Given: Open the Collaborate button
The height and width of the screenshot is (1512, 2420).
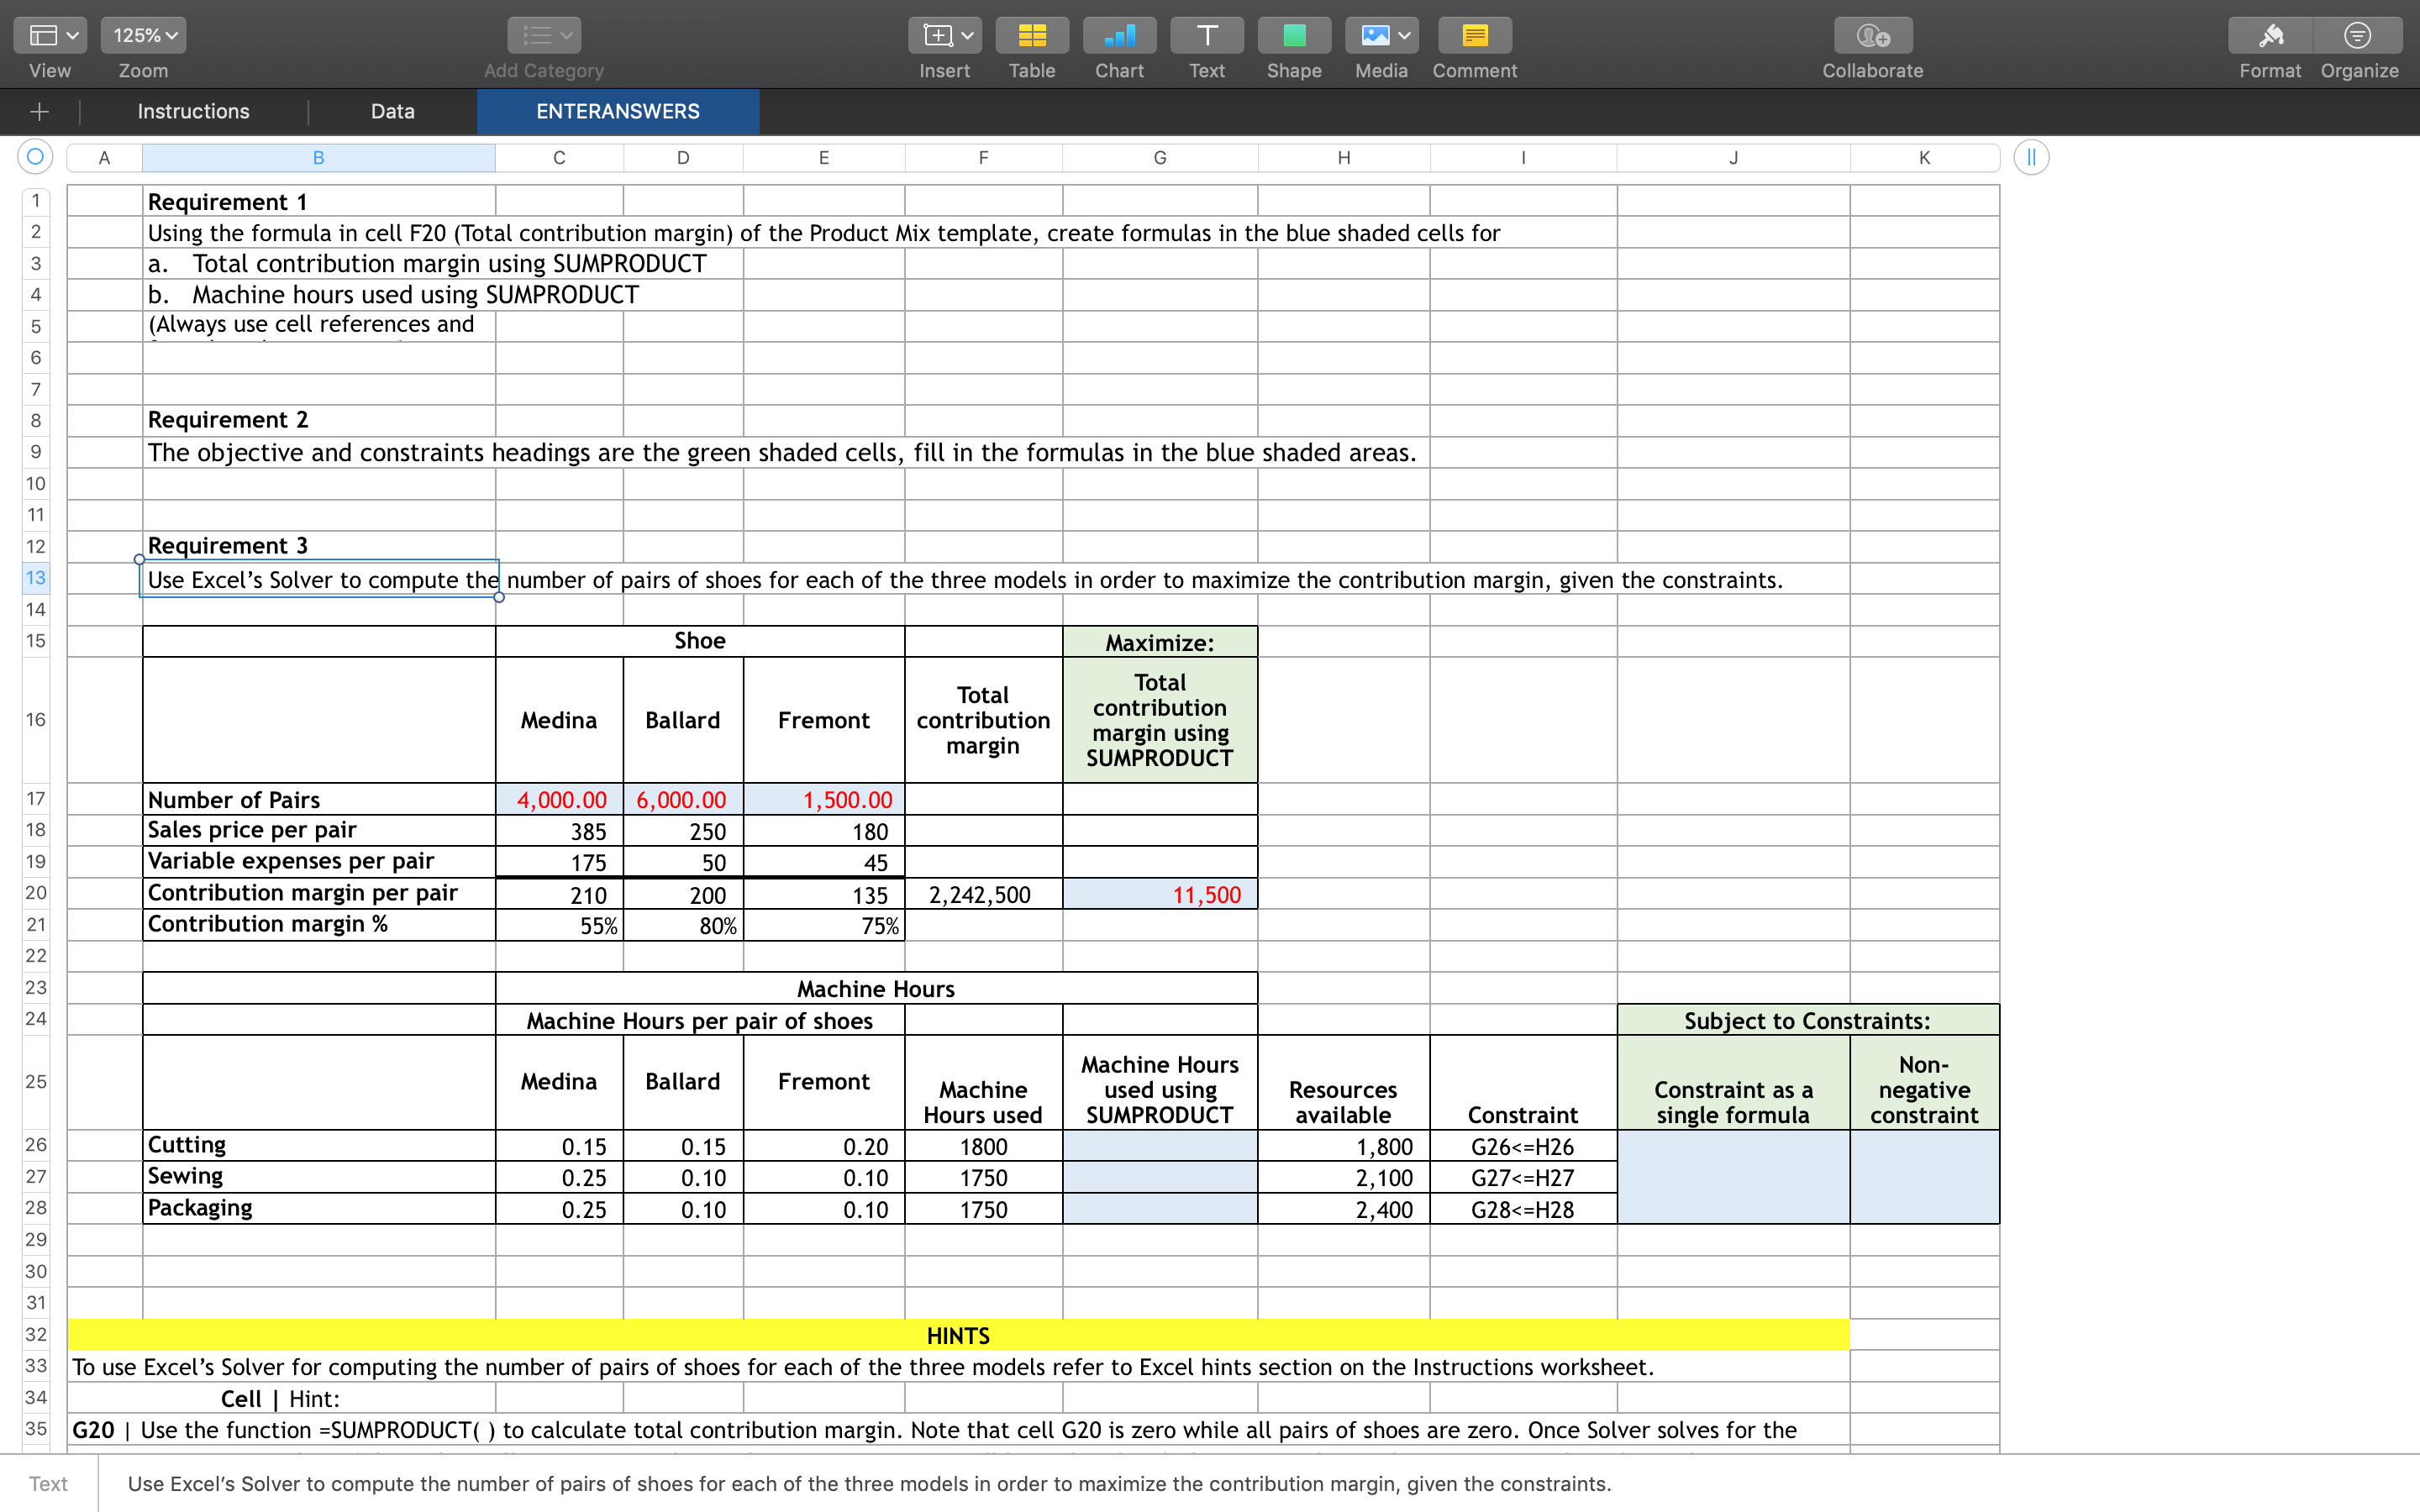Looking at the screenshot, I should 1872,36.
